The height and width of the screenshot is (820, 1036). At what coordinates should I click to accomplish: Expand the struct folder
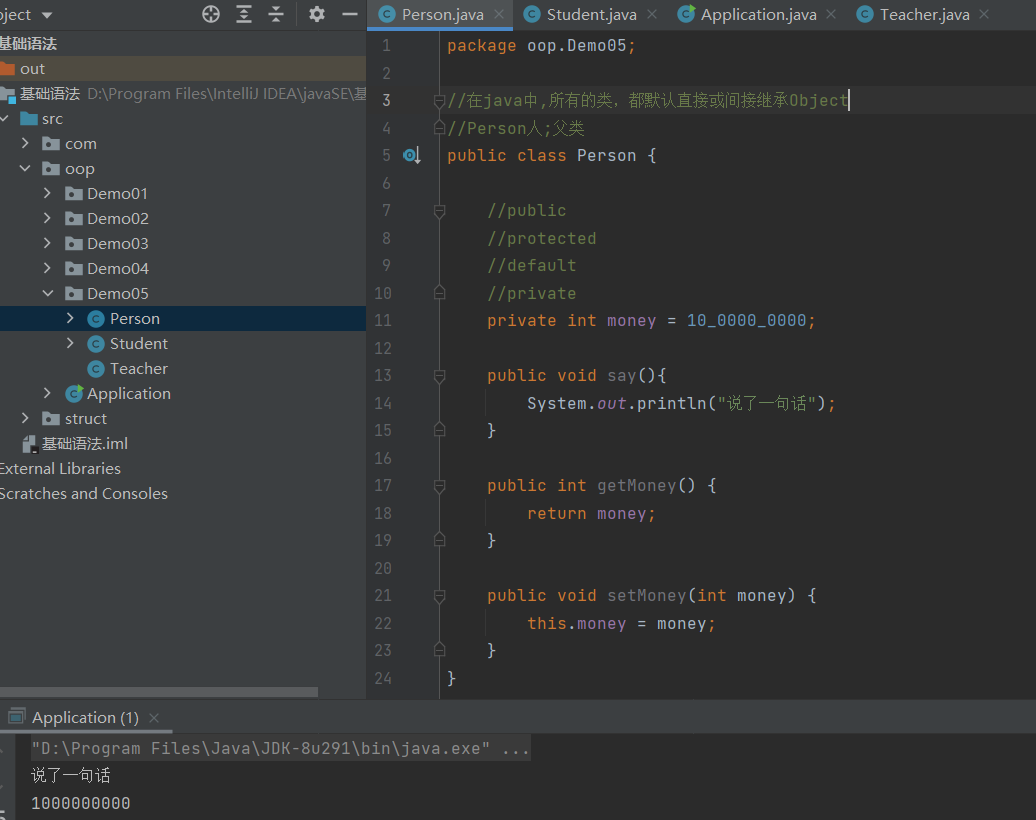coord(25,418)
